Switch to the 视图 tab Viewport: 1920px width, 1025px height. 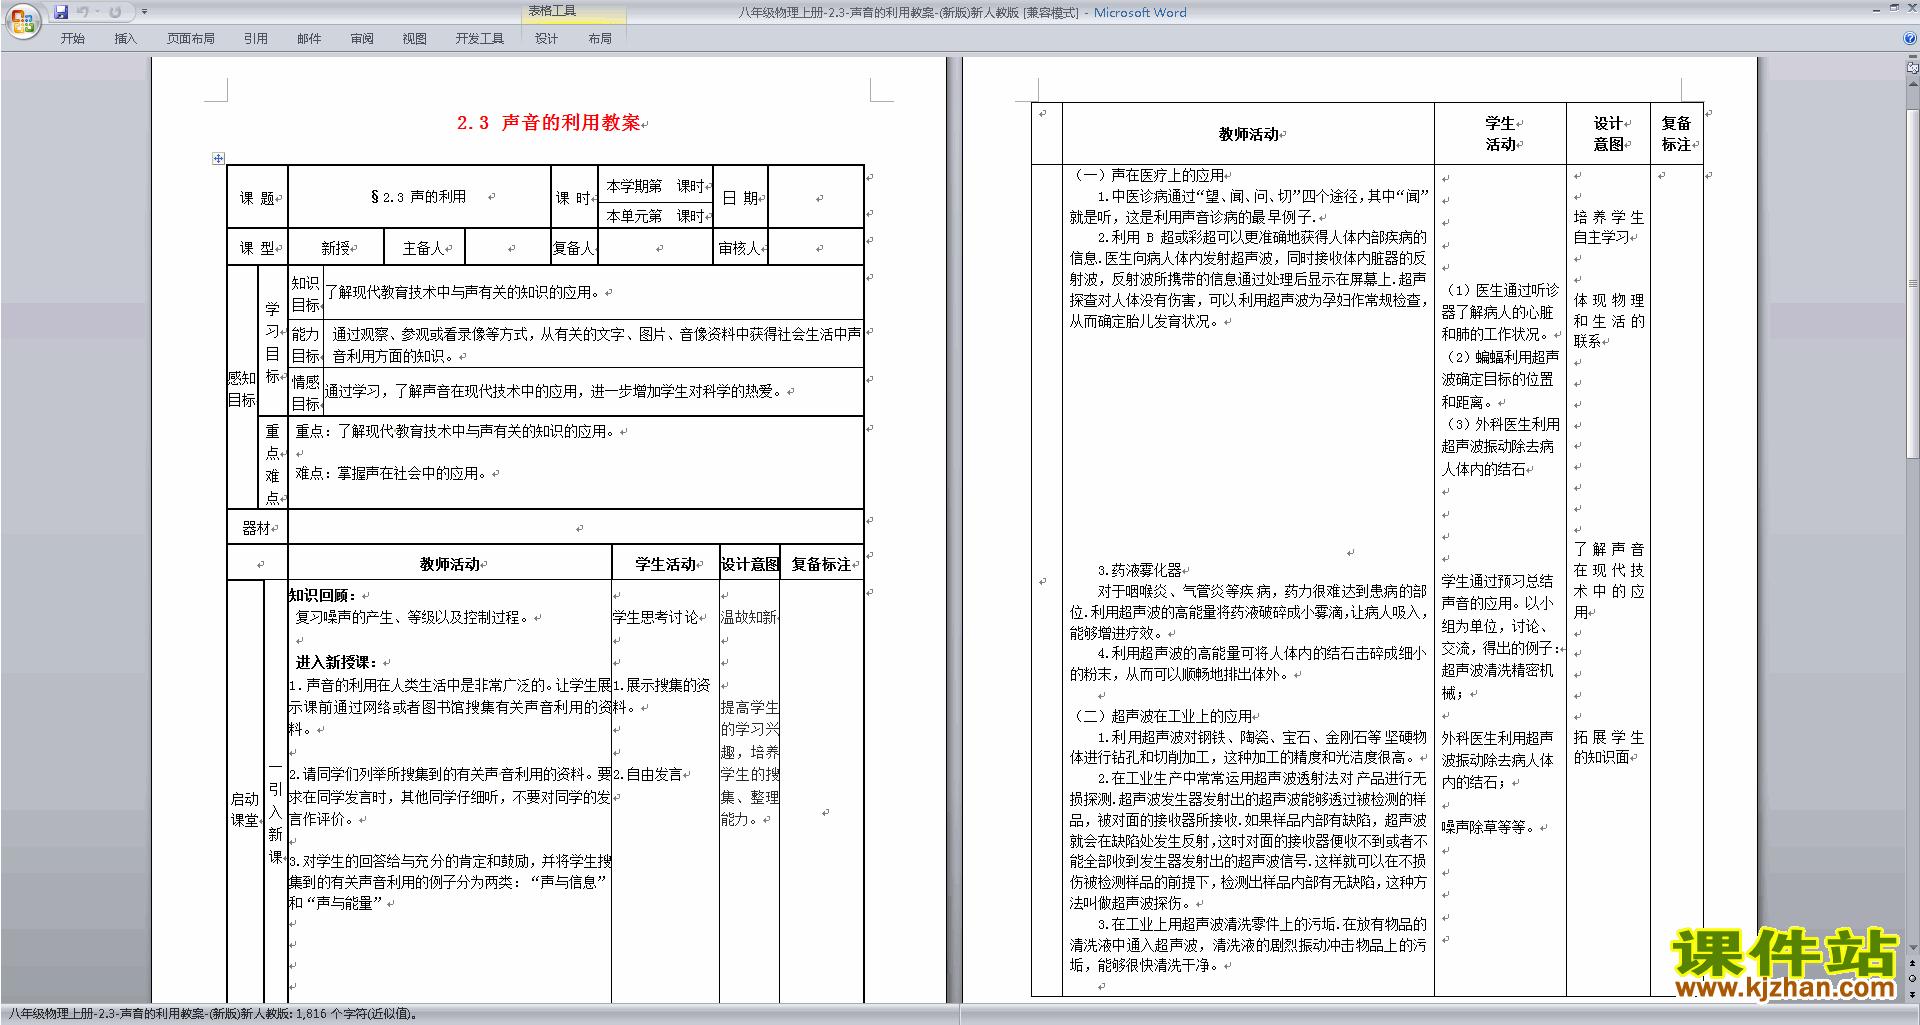[x=415, y=39]
